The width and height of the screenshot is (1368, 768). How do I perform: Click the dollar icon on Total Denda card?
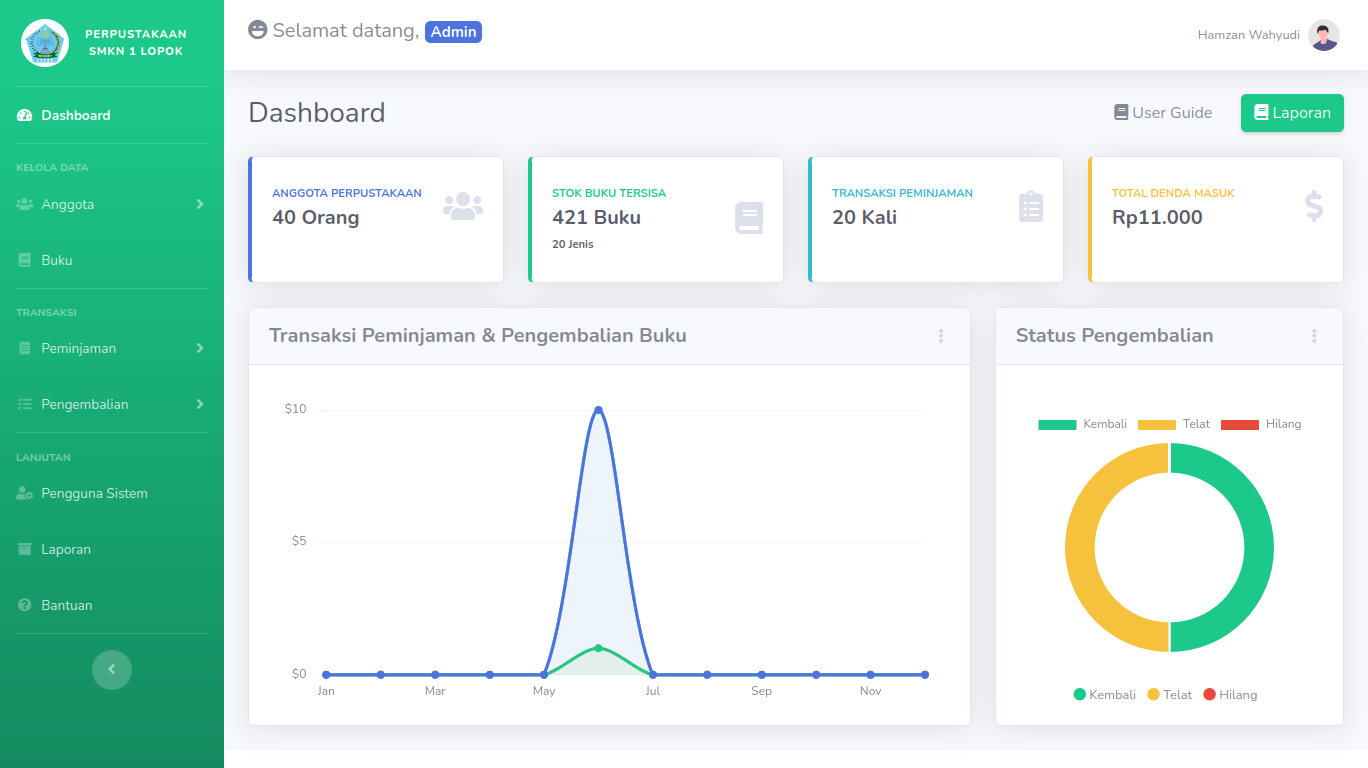click(1313, 206)
